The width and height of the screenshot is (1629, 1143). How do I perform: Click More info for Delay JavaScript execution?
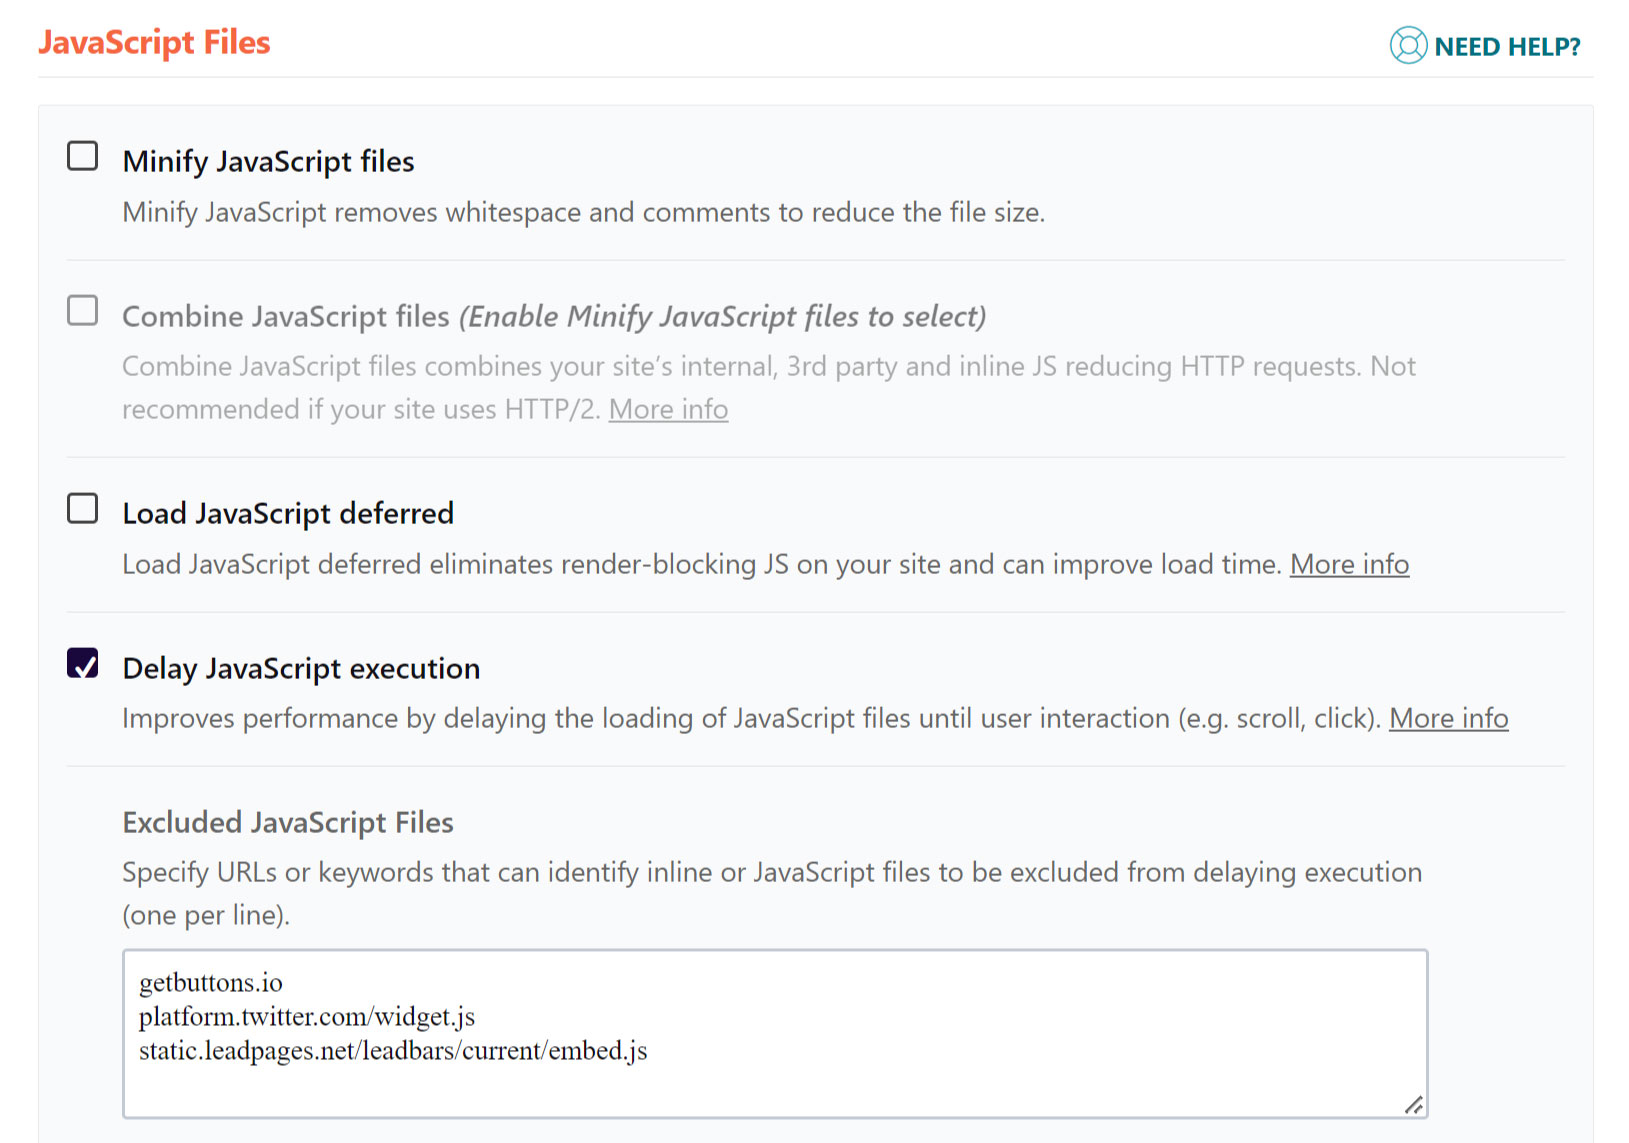tap(1448, 718)
